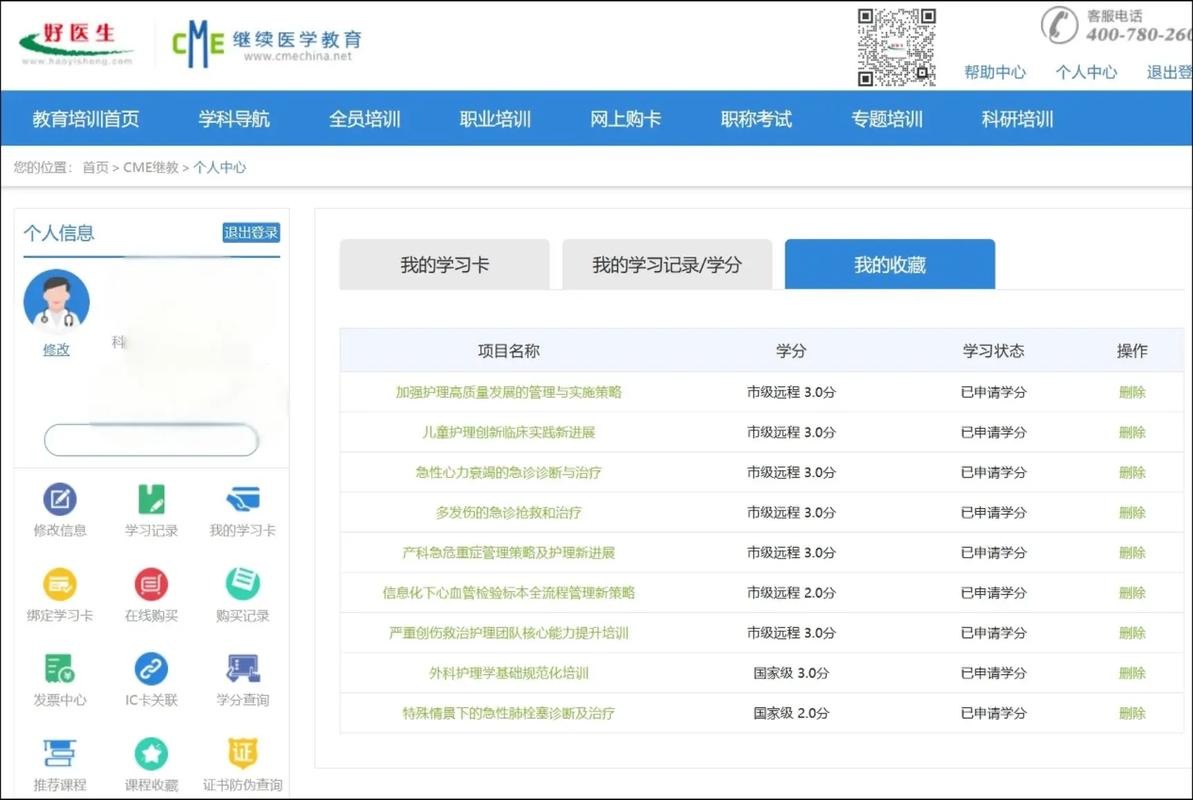Open course 儿童护理创新临床实践新进展
Screen dimensions: 1193x800
pyautogui.click(x=508, y=432)
